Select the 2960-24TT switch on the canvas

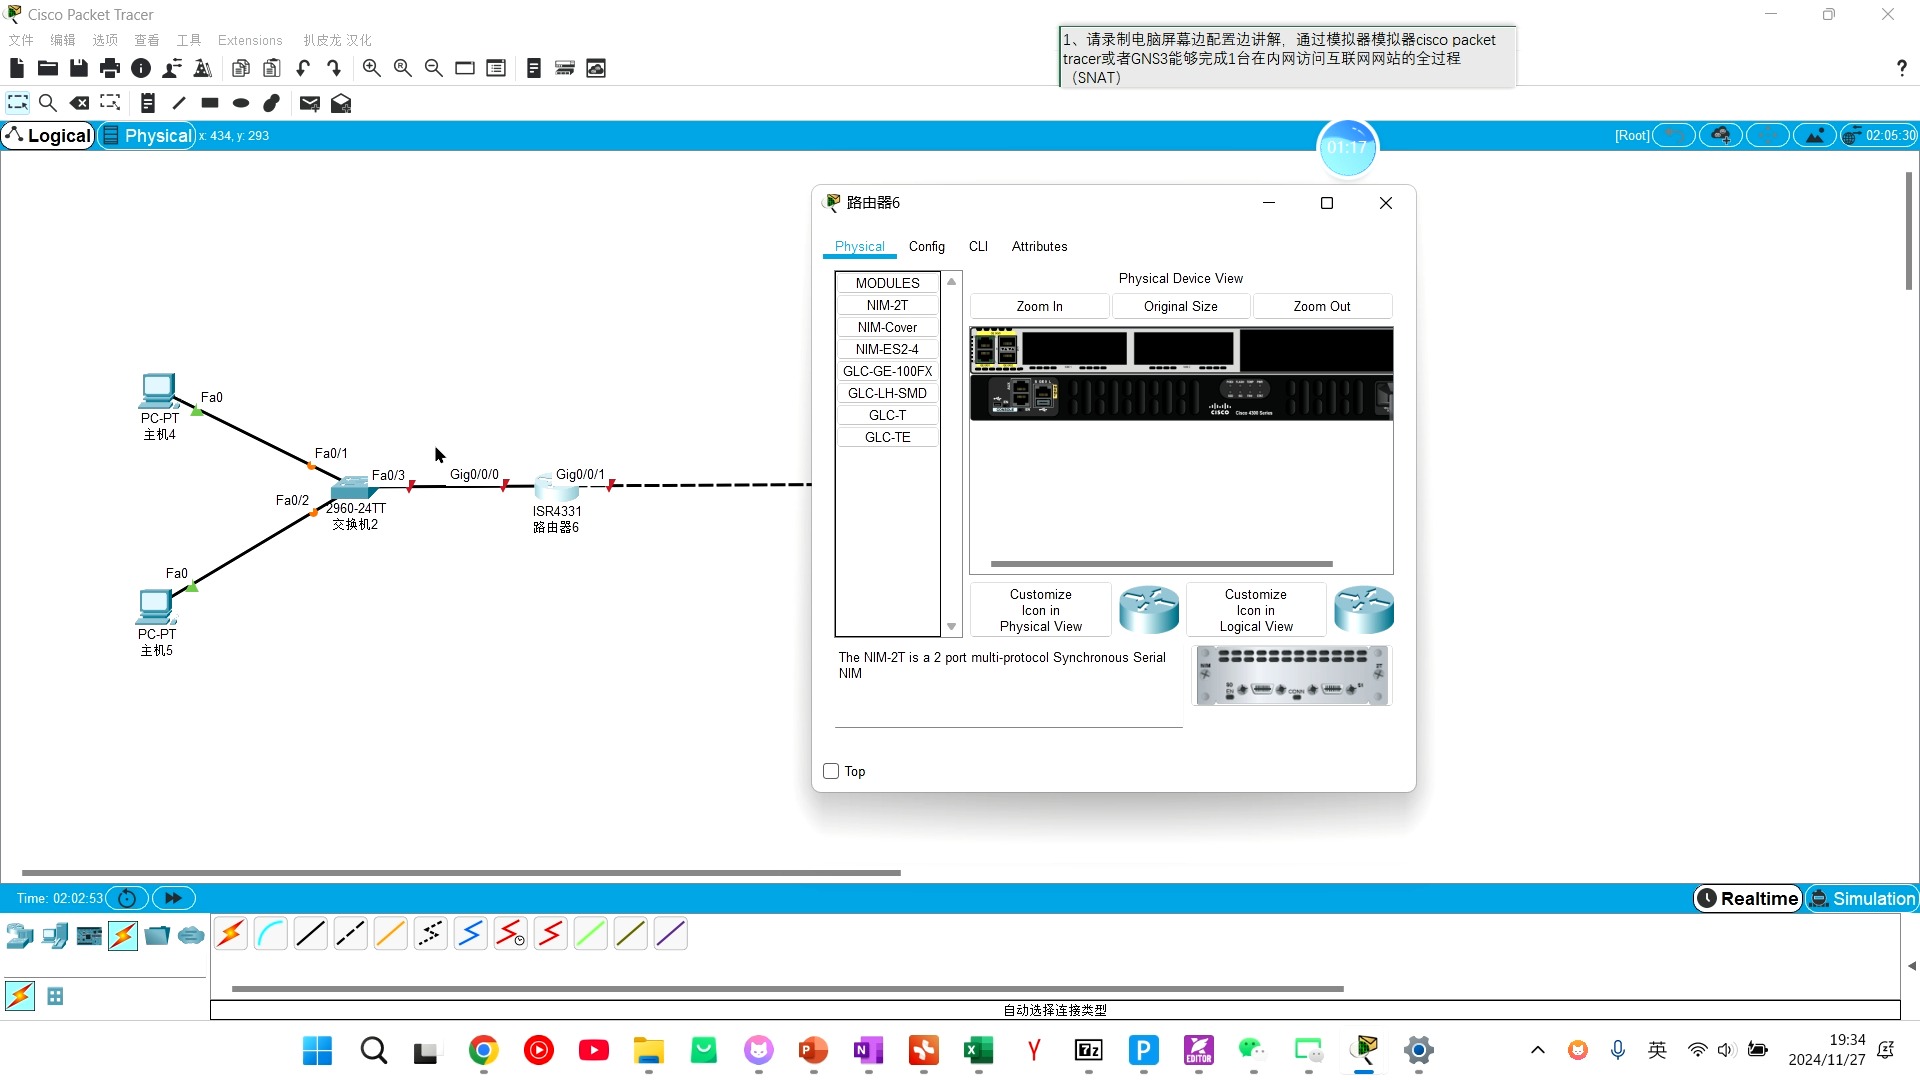click(352, 488)
